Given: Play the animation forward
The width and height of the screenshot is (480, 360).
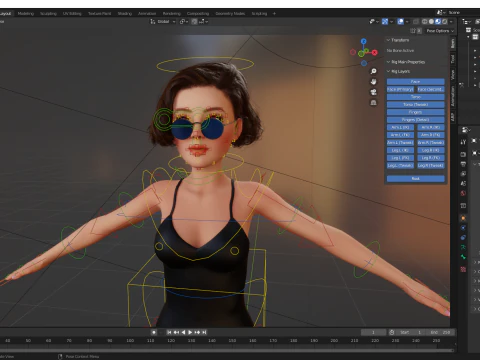Looking at the screenshot, I should [x=190, y=332].
